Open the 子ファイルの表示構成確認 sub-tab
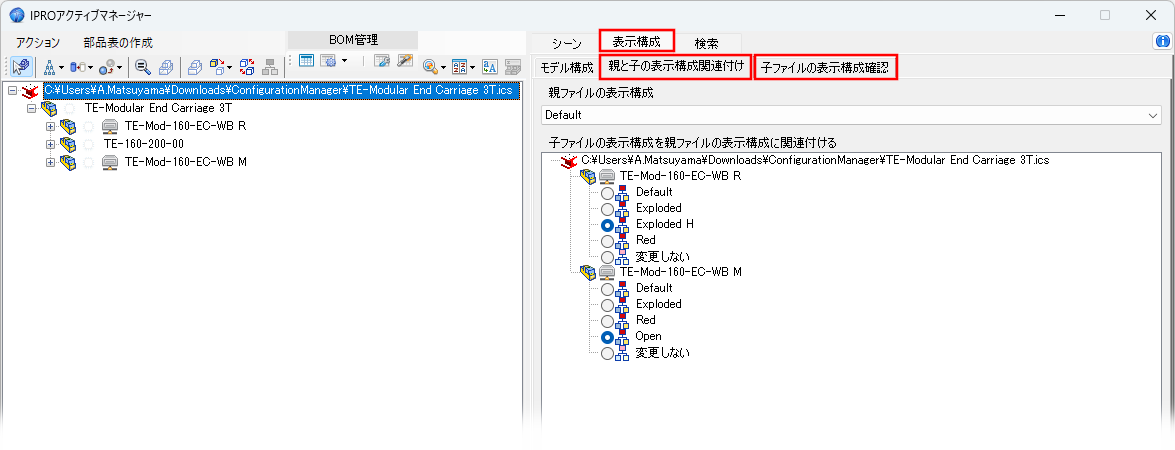Viewport: 1175px width, 450px height. pos(825,67)
